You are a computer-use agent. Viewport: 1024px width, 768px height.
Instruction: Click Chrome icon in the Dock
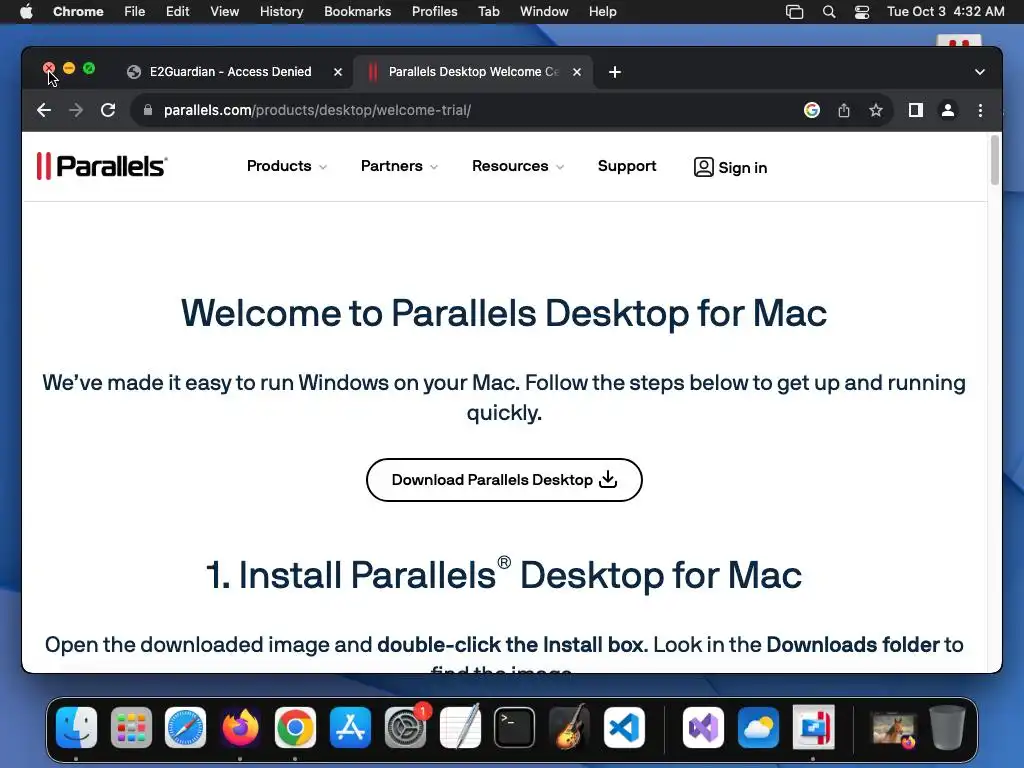(x=295, y=728)
